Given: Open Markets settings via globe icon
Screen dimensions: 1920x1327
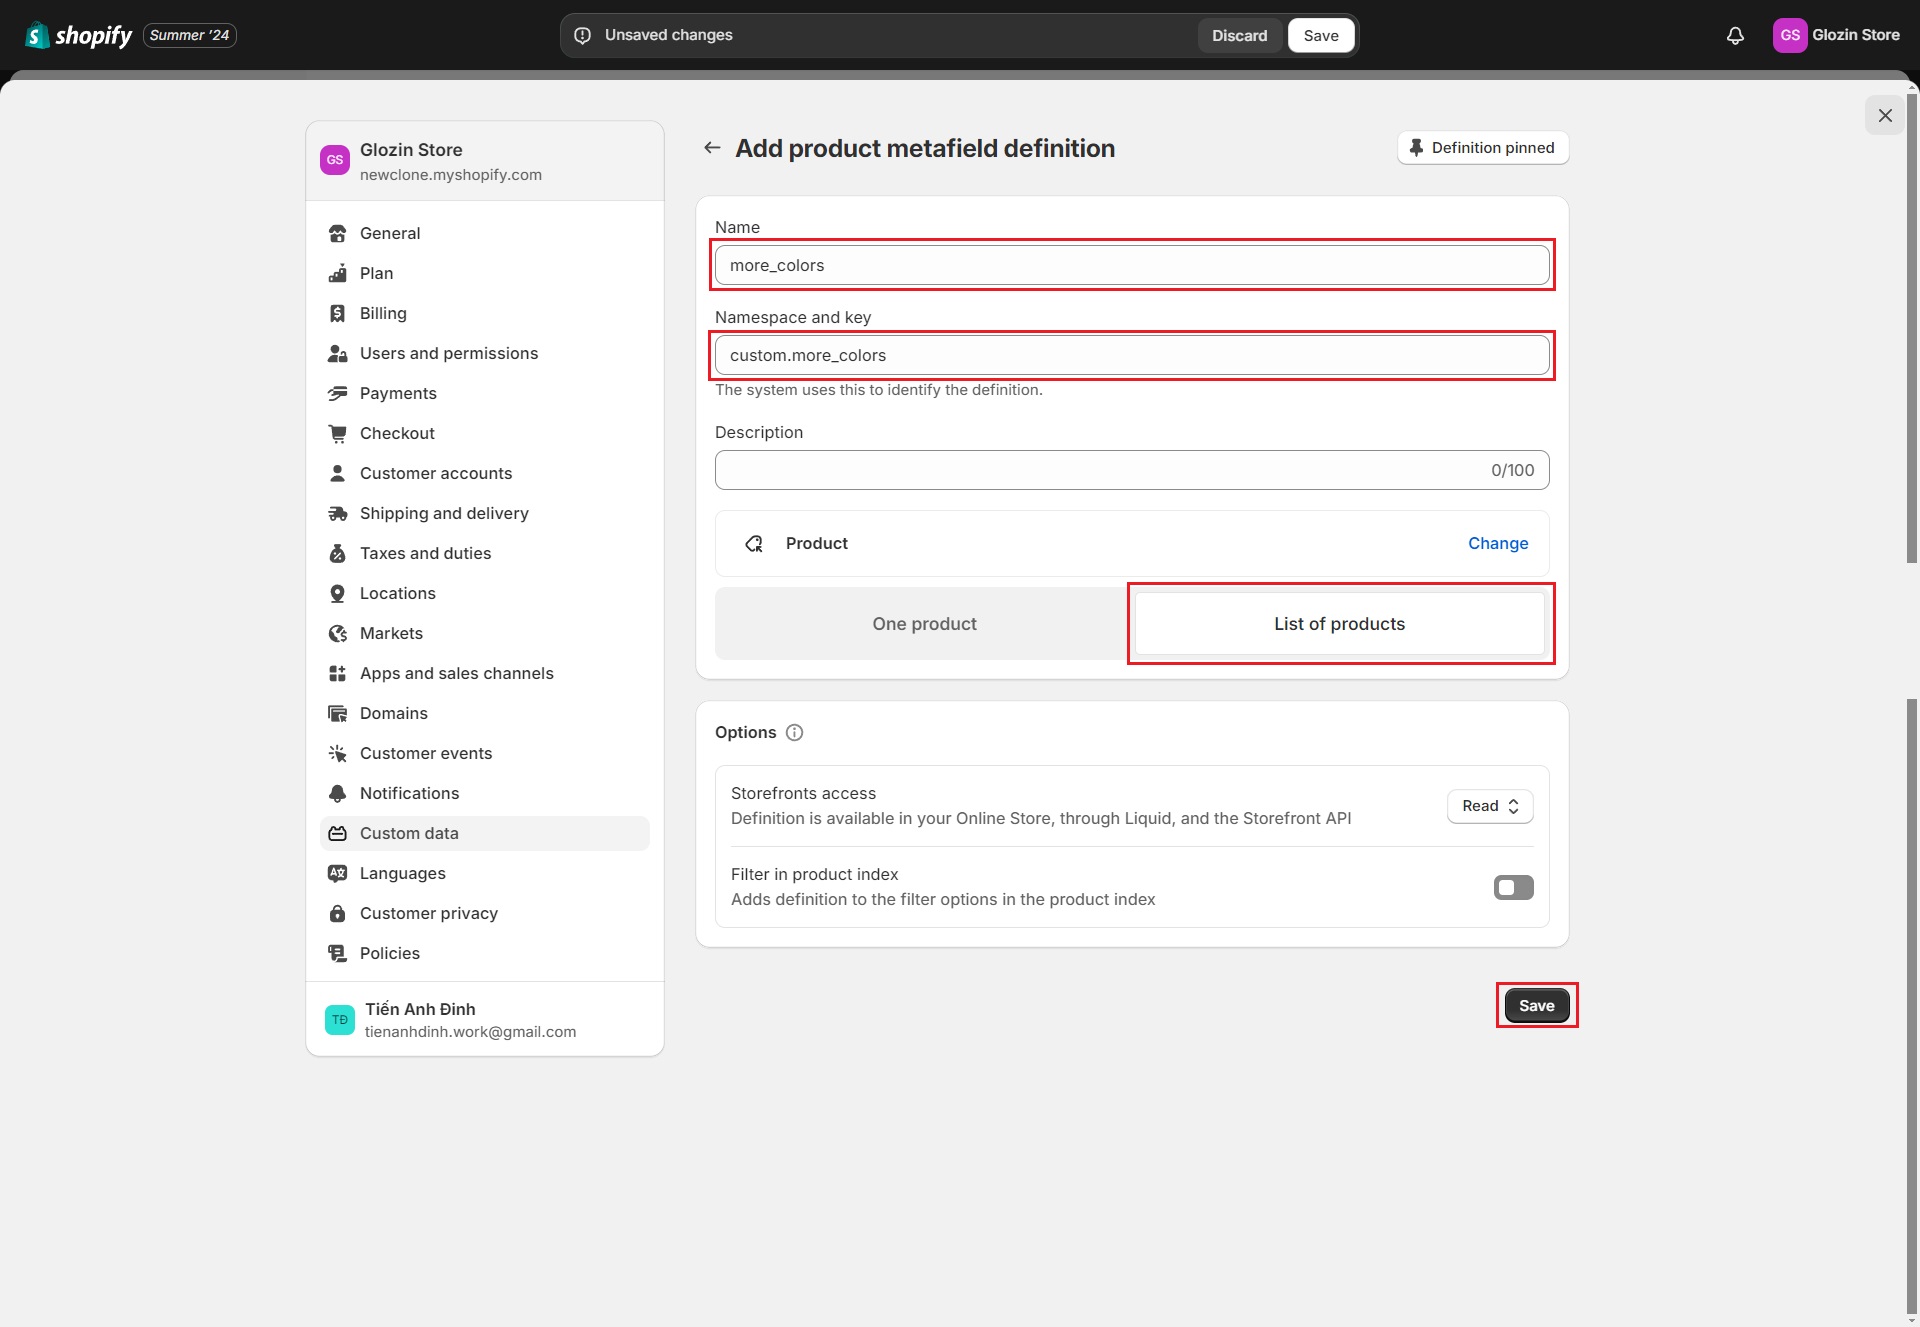Looking at the screenshot, I should tap(338, 634).
